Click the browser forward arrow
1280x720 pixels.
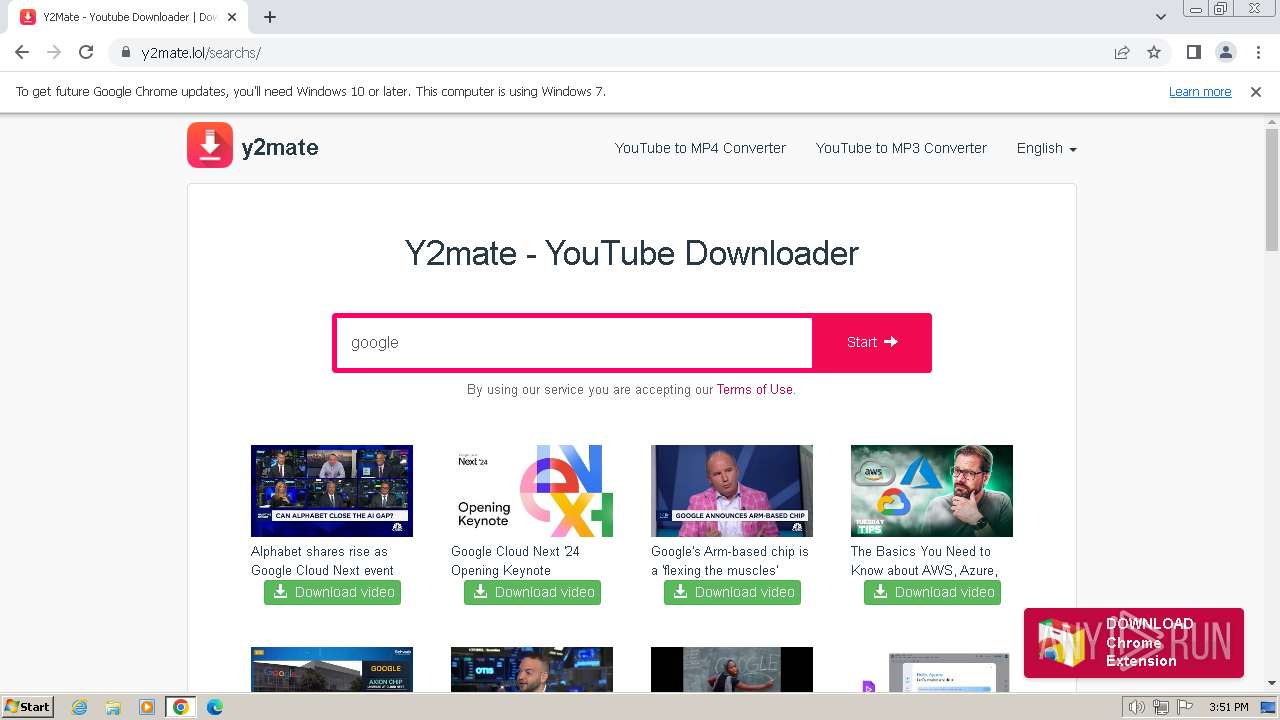[x=54, y=53]
